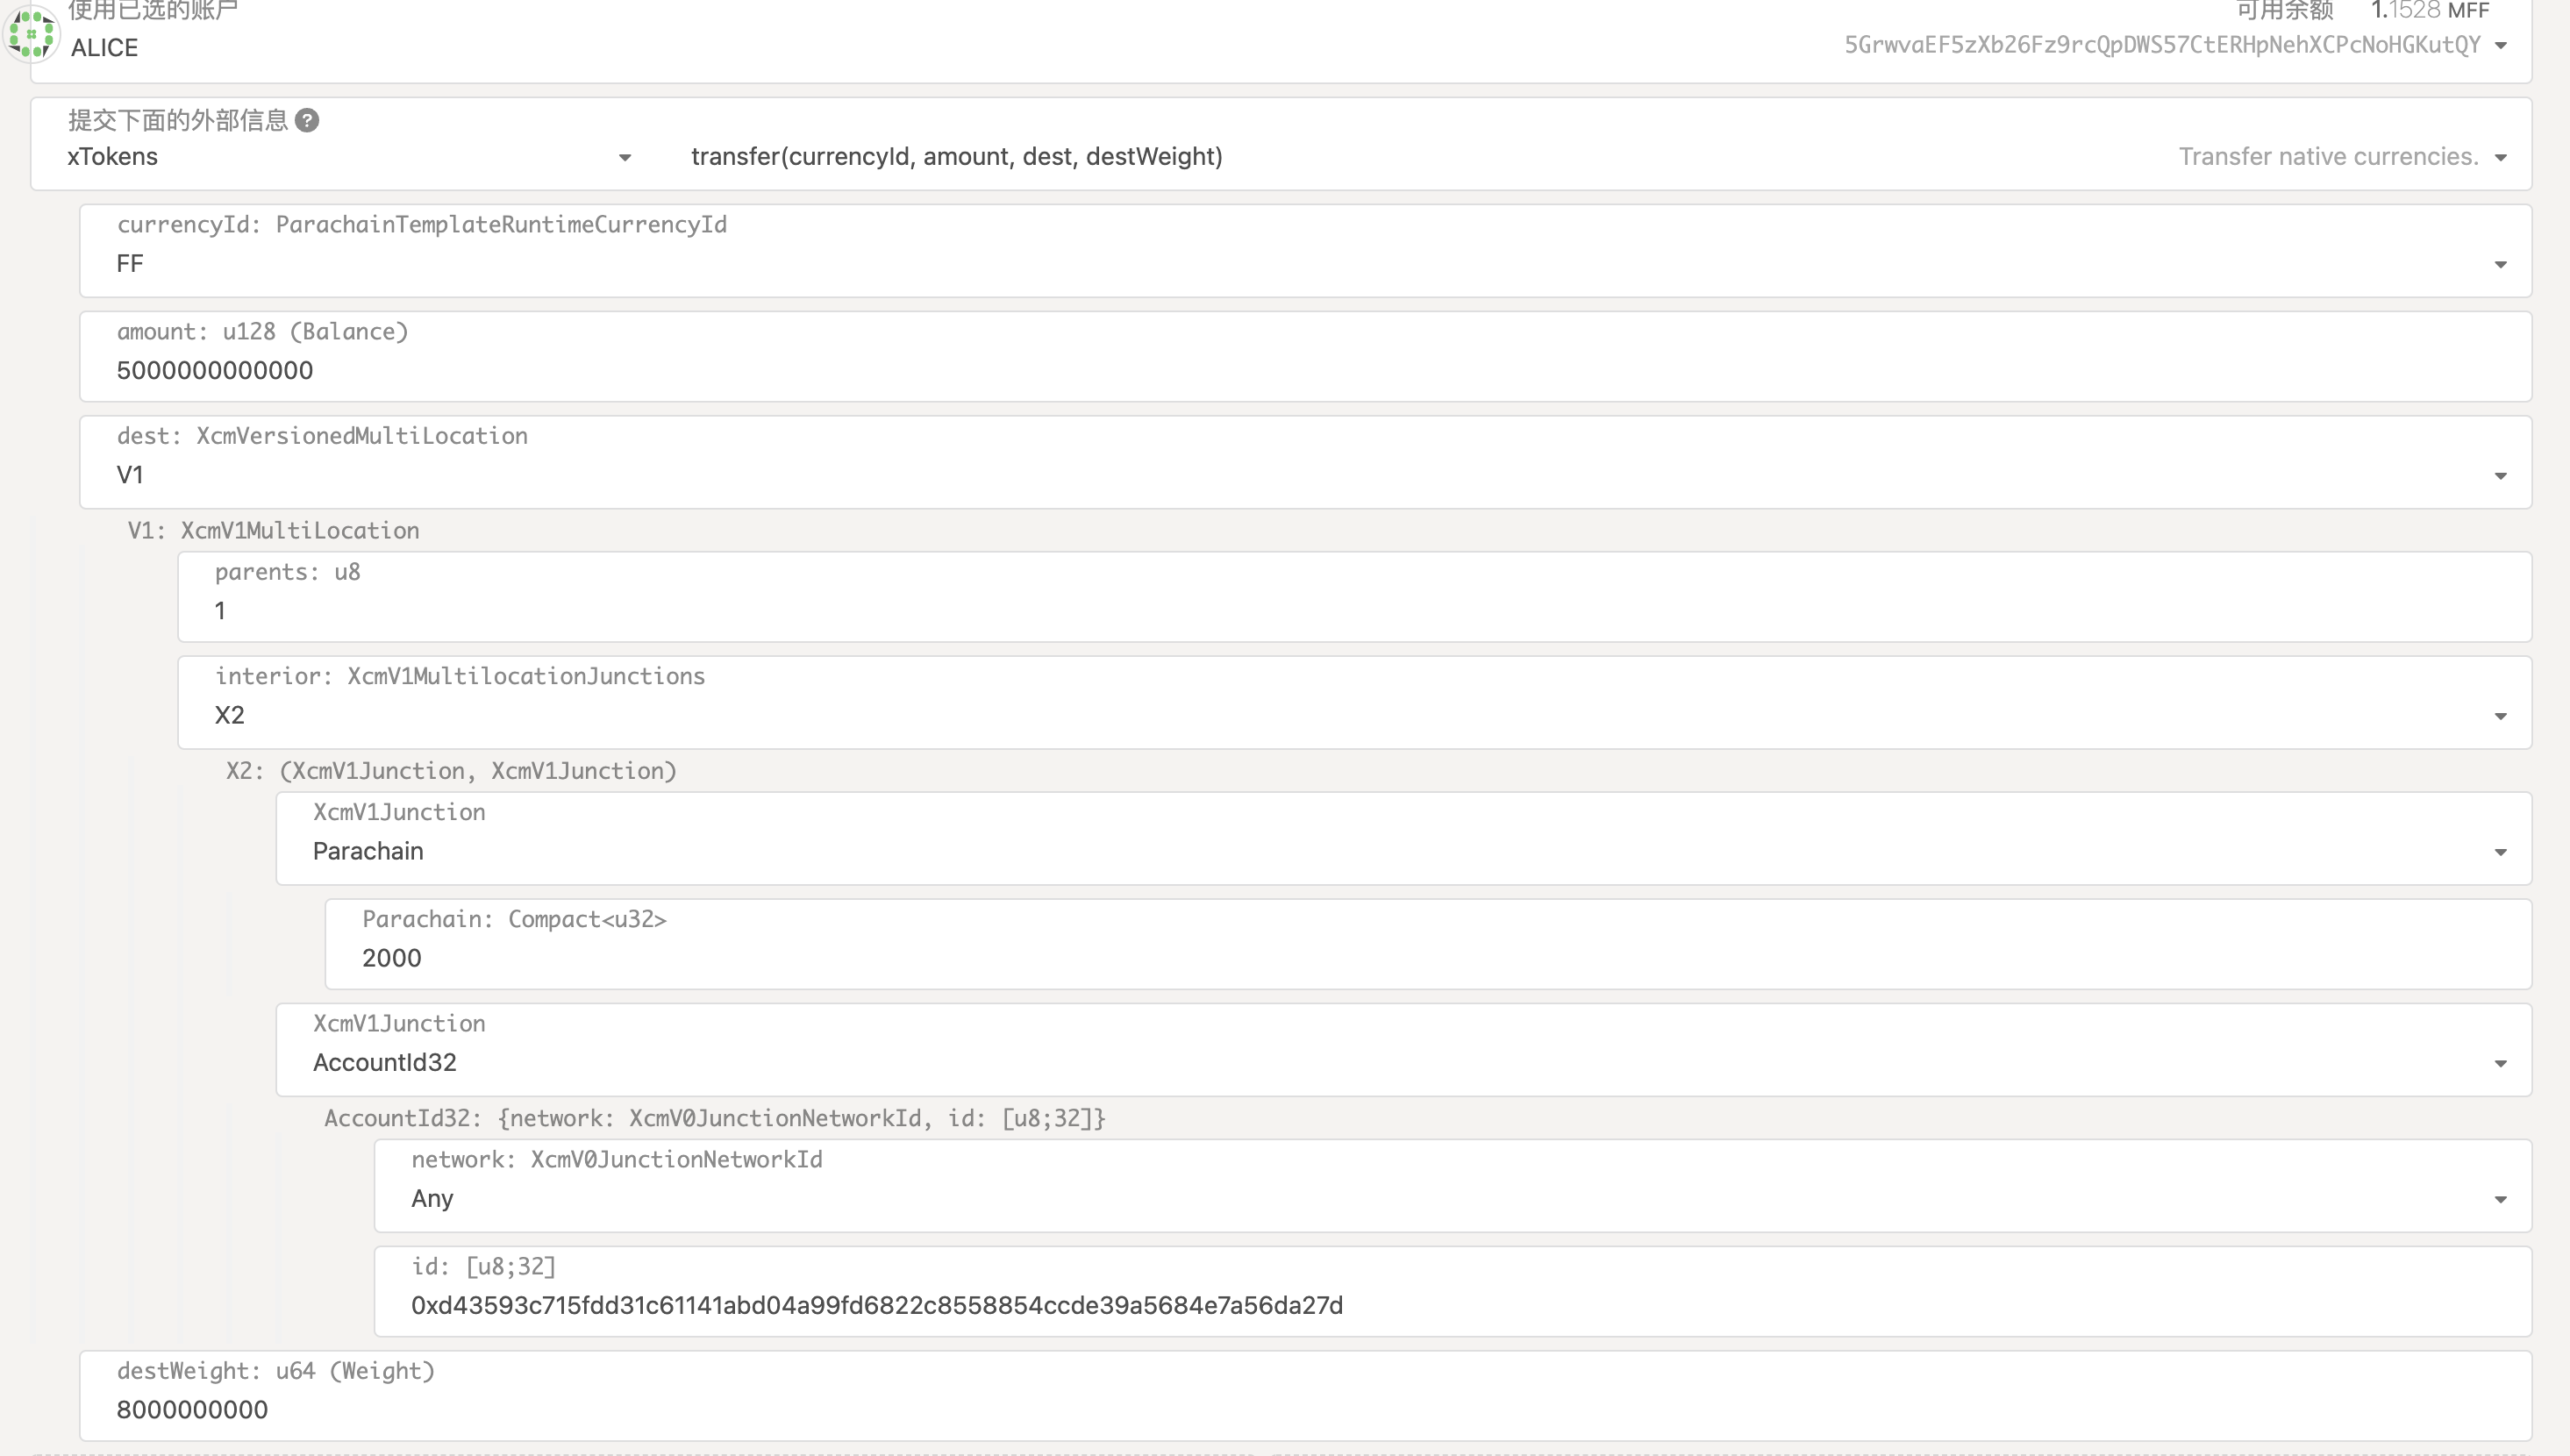Open the account address dropdown arrow

coord(2501,46)
